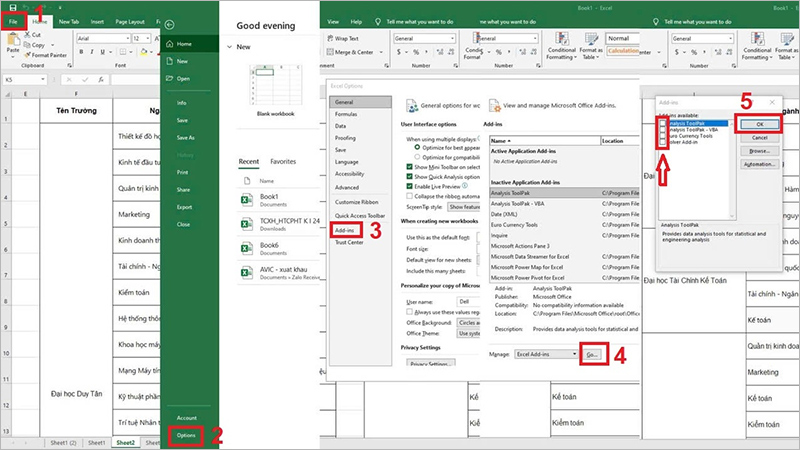Toggle Underline formatting
800x450 pixels.
click(x=103, y=52)
